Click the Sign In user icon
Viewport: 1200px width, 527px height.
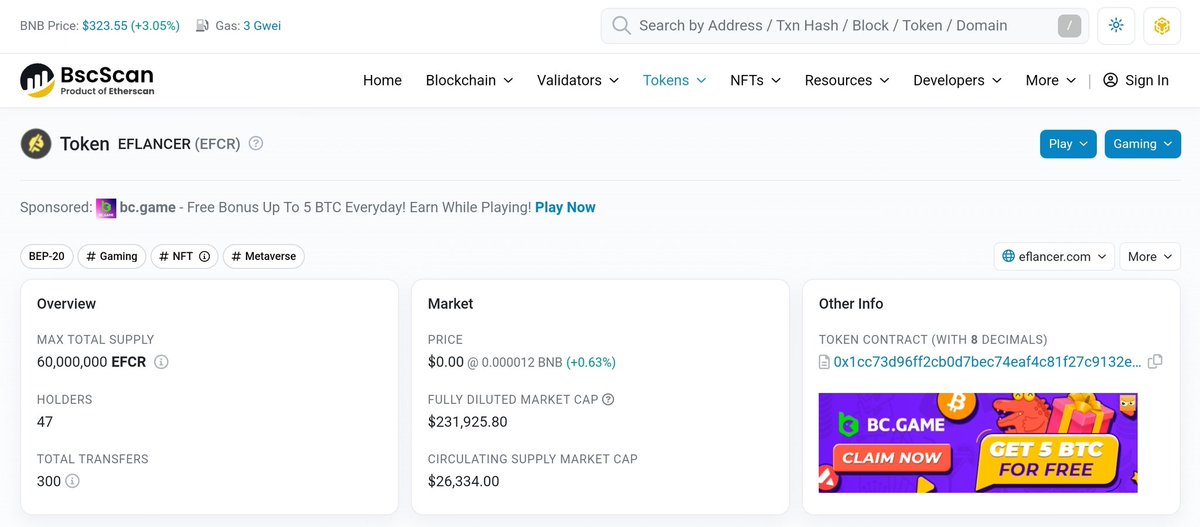1110,80
